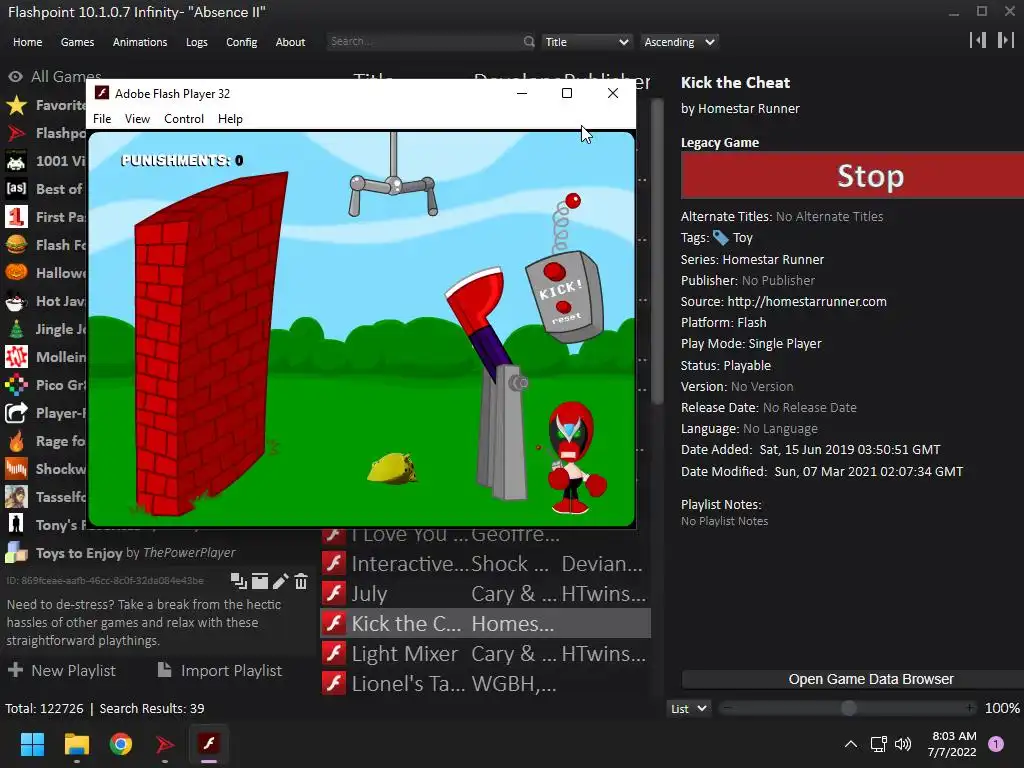This screenshot has width=1024, height=768.
Task: Click homestarrunner.com source link
Action: click(x=807, y=302)
